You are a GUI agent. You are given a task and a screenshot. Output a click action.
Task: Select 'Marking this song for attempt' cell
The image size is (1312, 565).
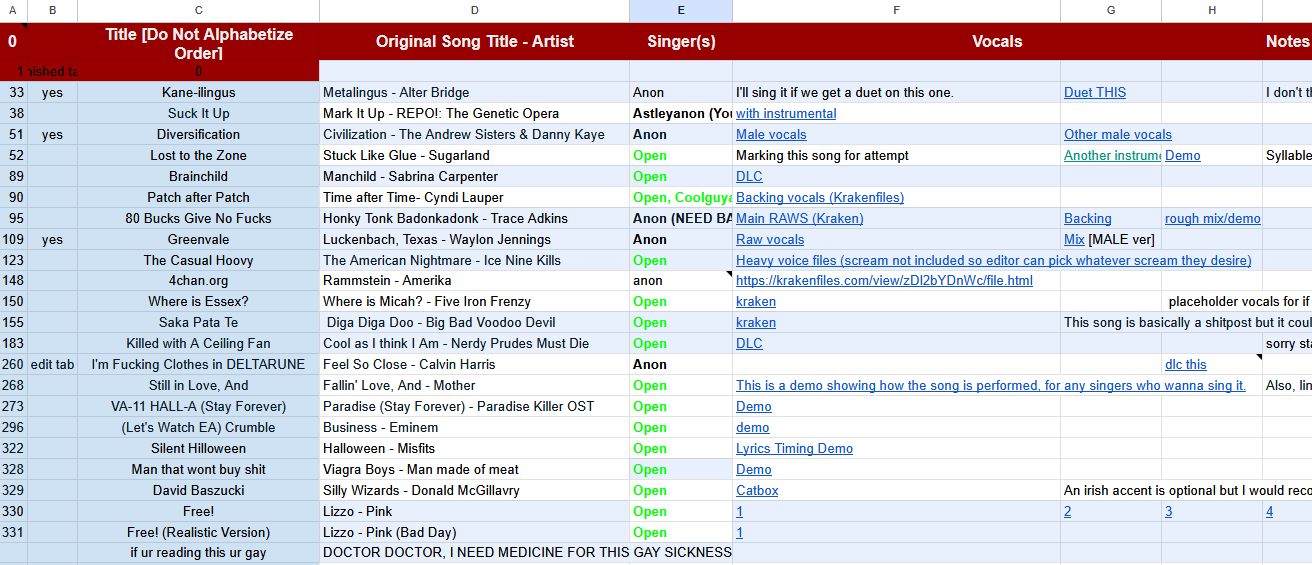click(896, 155)
